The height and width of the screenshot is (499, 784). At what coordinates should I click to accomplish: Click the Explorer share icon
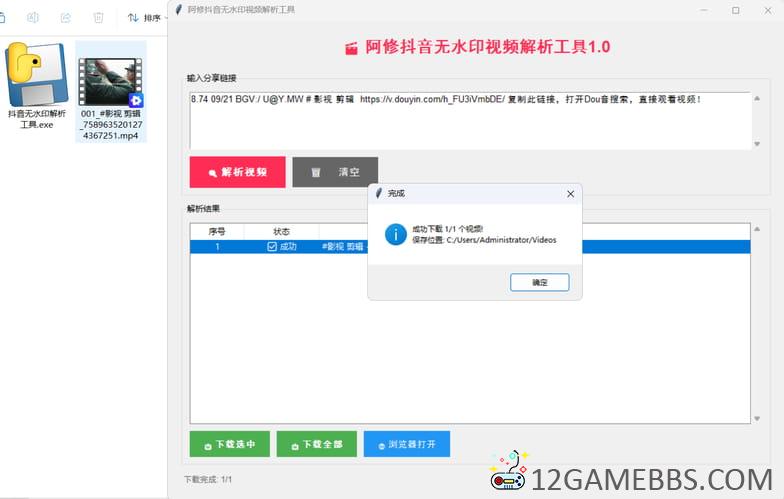coord(66,18)
